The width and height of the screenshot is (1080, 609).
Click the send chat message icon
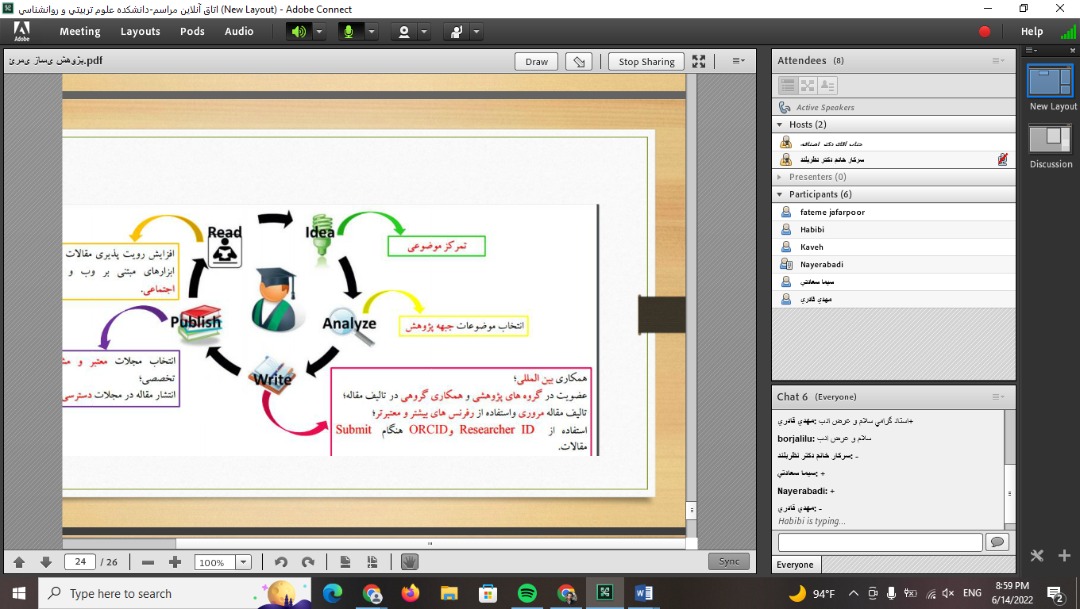996,542
